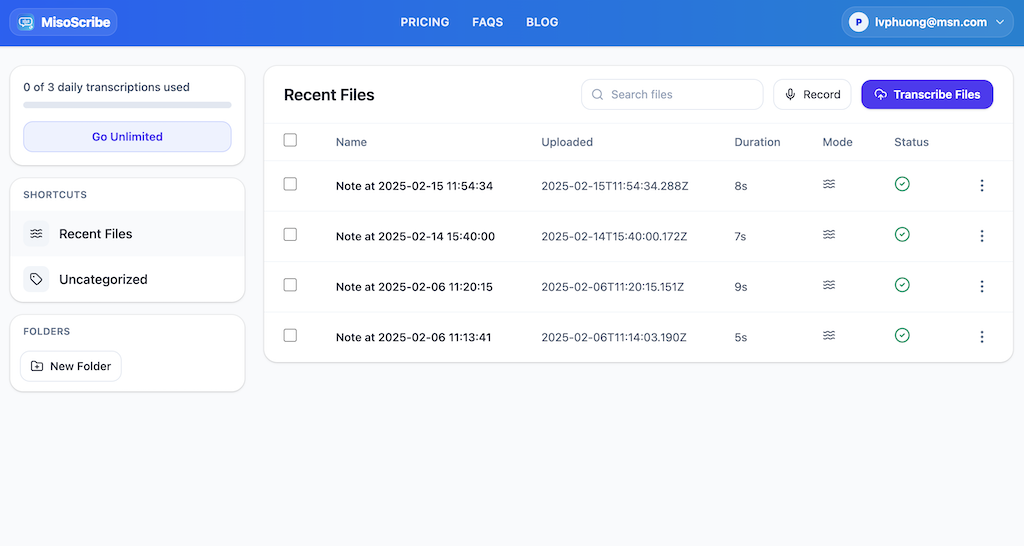Click the mode waves icon for the 11:20:15 note
This screenshot has height=546, width=1024.
coord(829,285)
